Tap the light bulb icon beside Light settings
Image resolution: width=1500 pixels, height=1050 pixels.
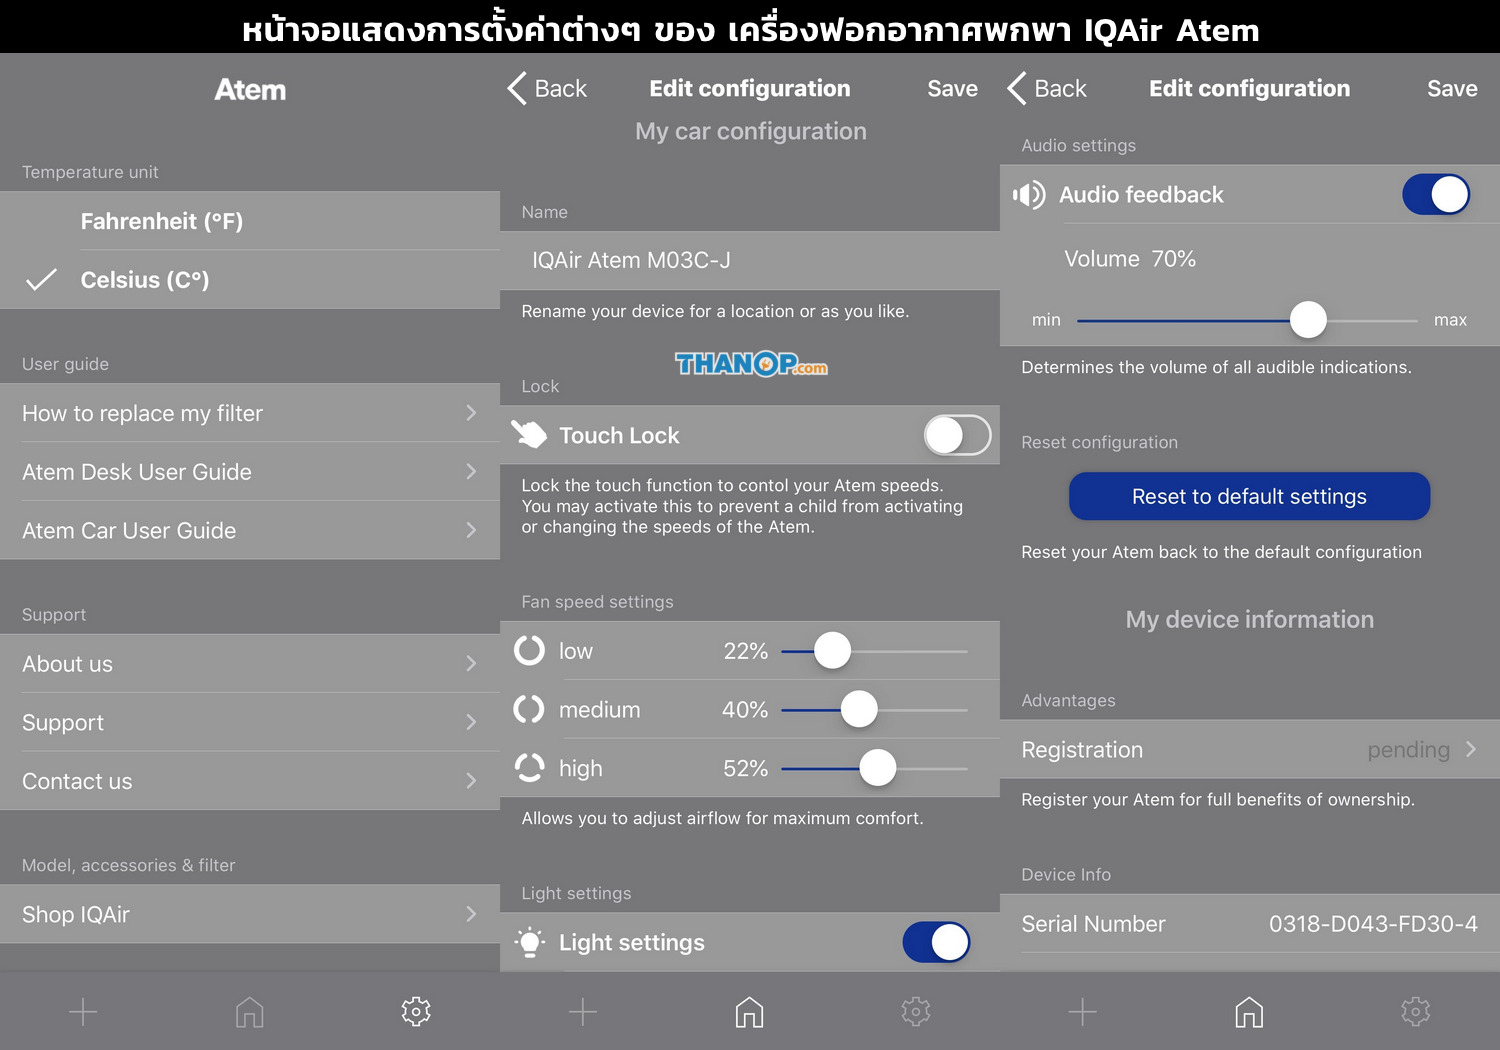pos(529,942)
